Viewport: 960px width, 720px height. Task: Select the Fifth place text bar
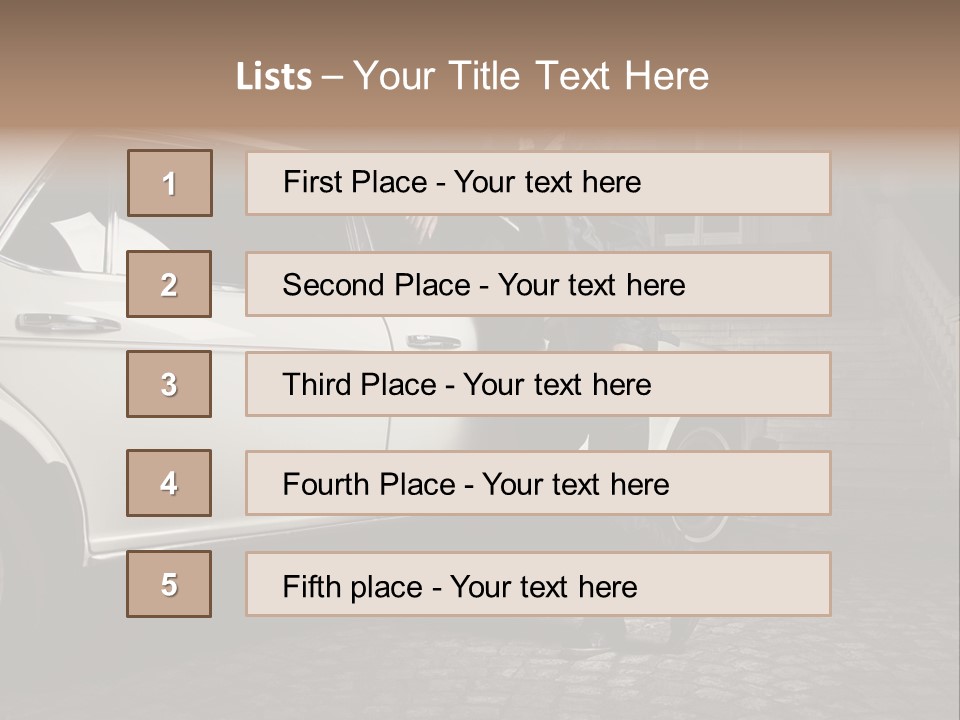538,584
